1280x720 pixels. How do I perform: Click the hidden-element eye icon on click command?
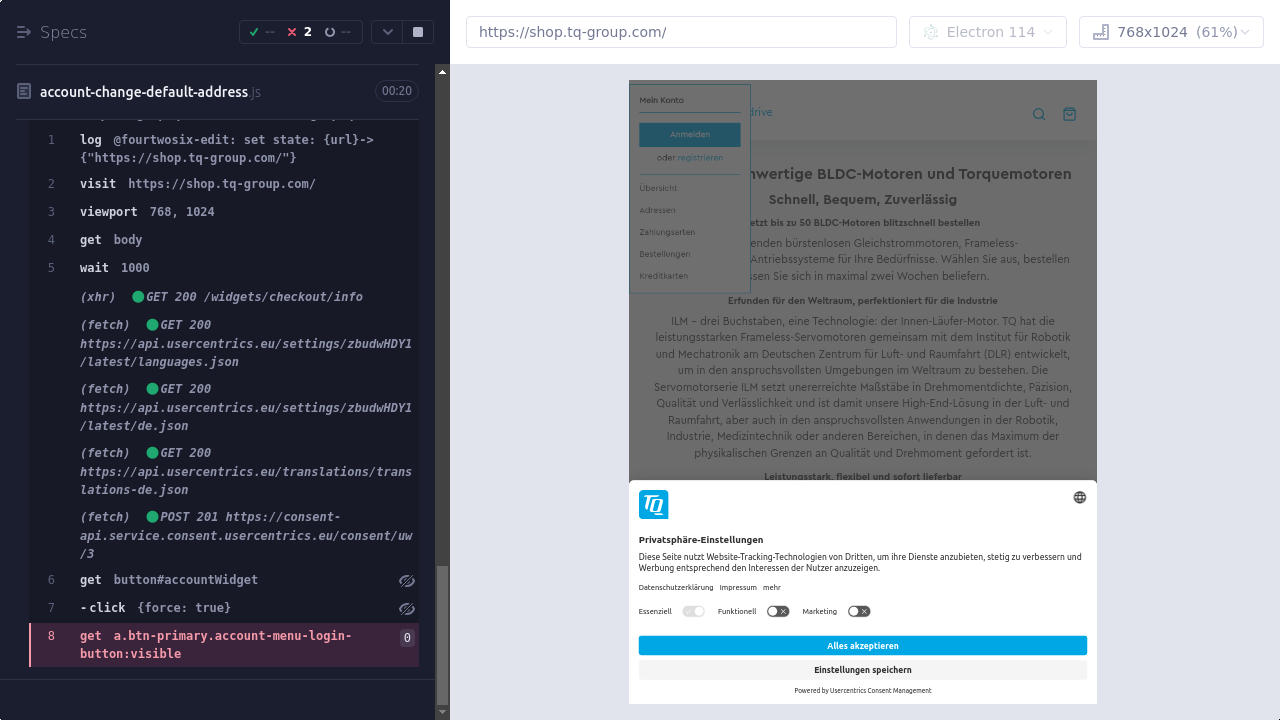pos(406,608)
